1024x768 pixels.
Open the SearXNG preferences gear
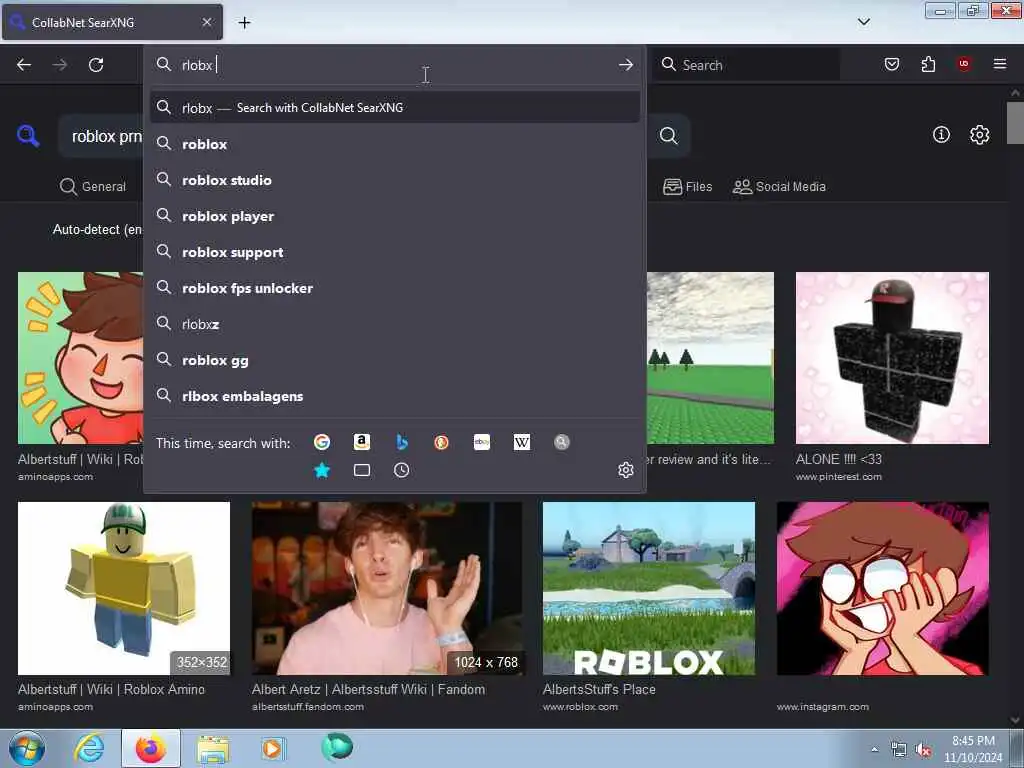click(x=979, y=135)
